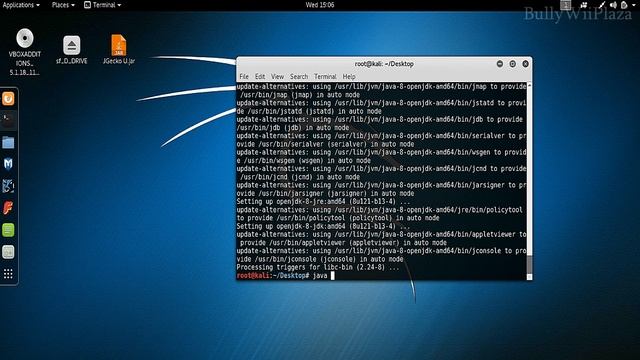This screenshot has width=640, height=360.
Task: Open the green notes icon in the dock
Action: [8, 230]
